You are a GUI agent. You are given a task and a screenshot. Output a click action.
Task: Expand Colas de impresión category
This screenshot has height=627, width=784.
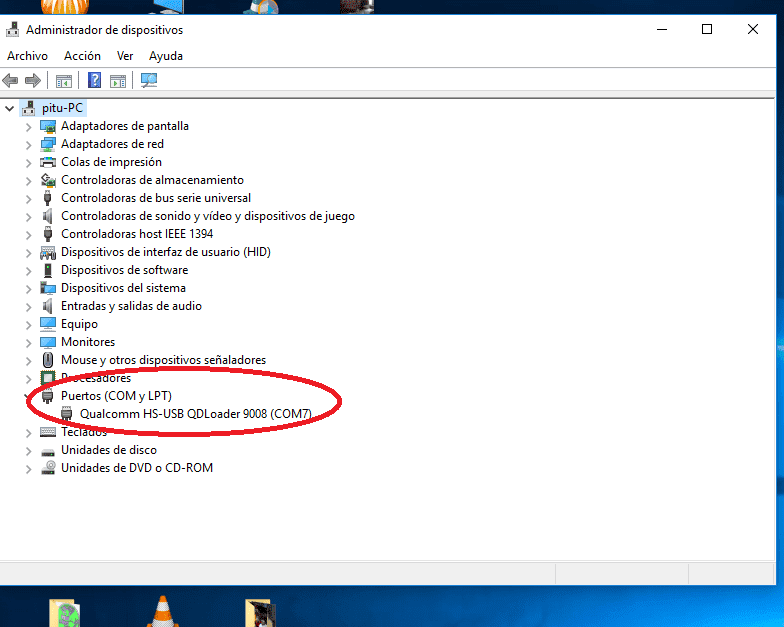[x=28, y=163]
